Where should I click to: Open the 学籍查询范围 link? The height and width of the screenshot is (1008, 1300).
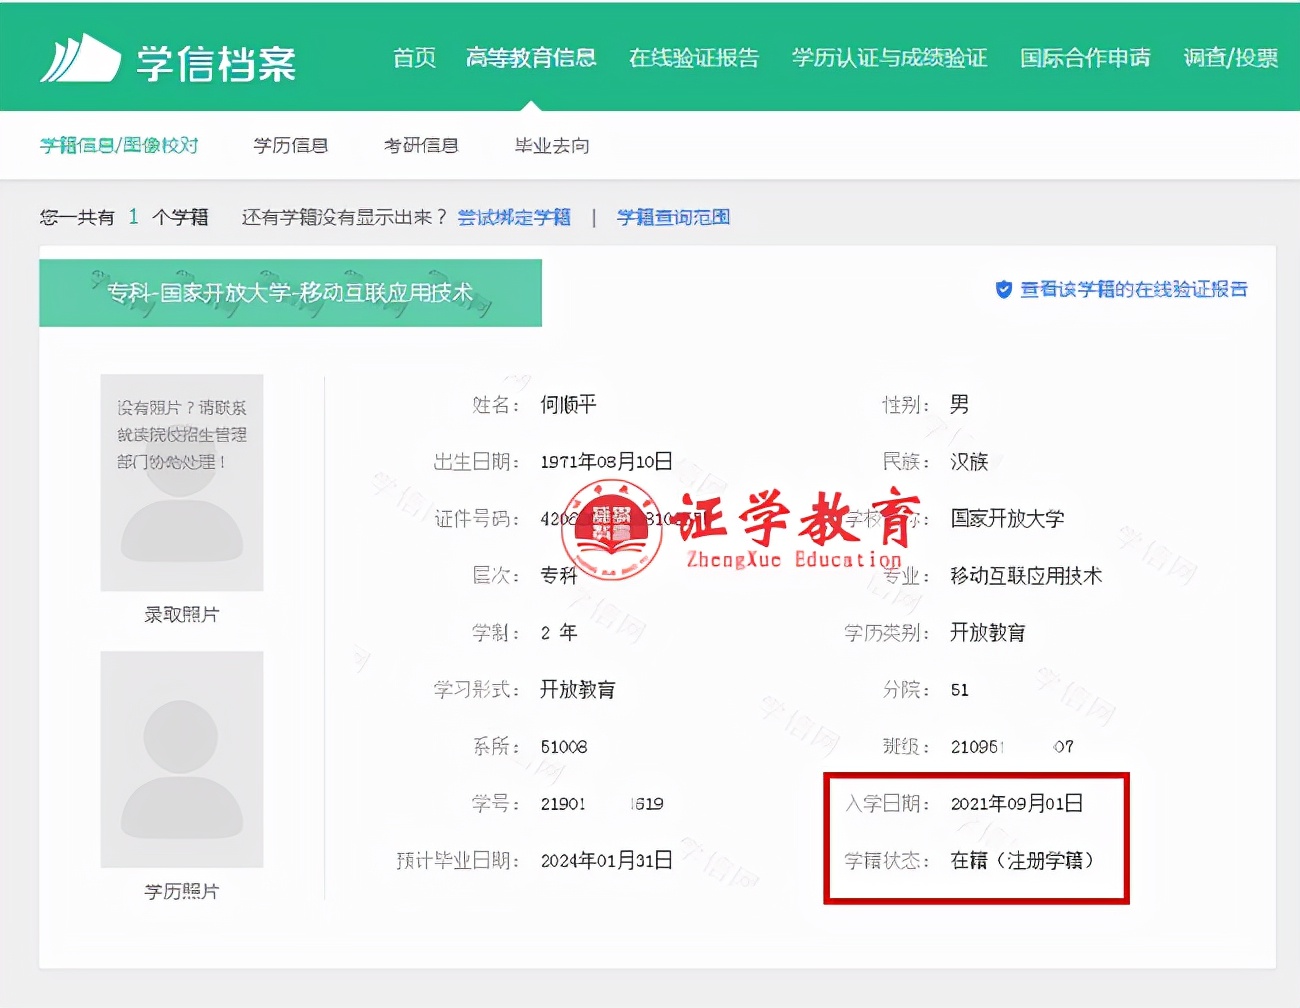tap(673, 217)
